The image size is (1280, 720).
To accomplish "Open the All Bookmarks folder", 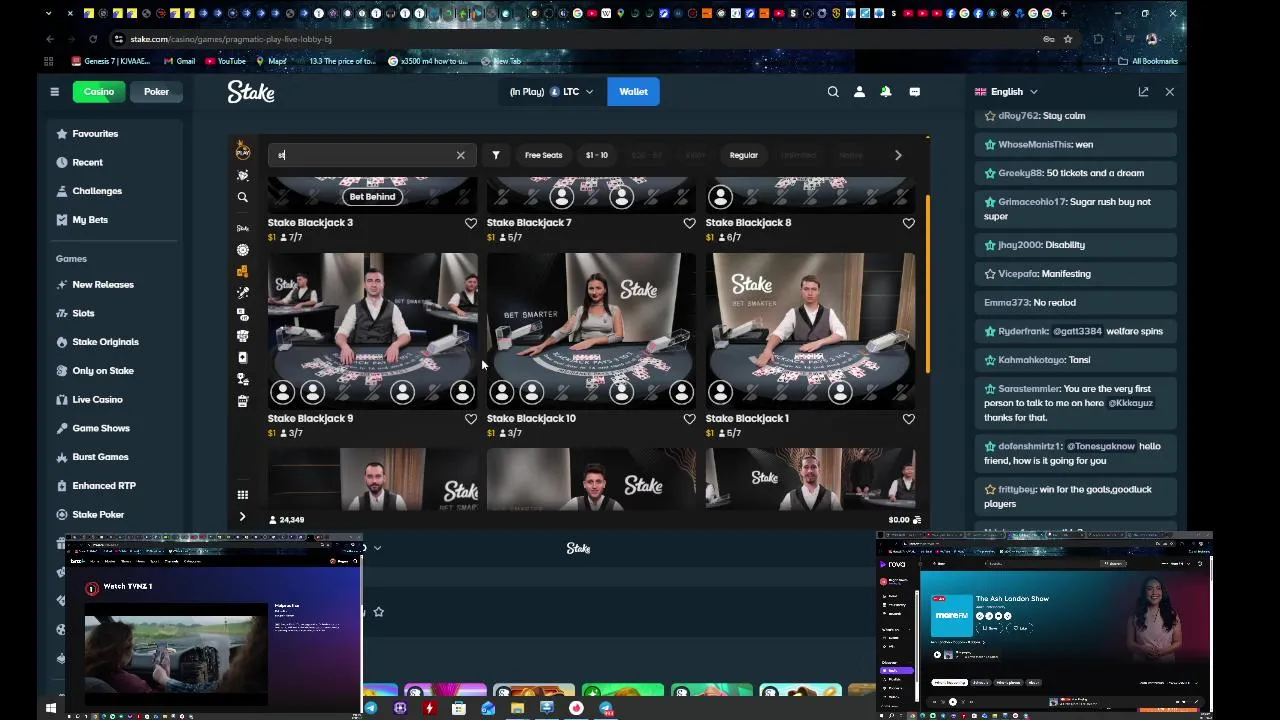I will (x=1148, y=61).
